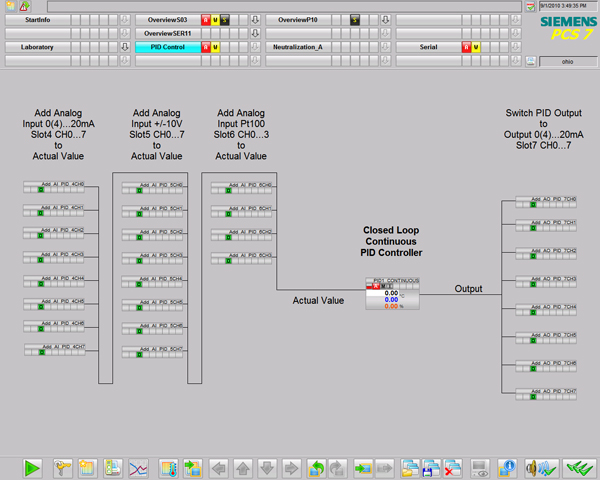Image resolution: width=600 pixels, height=480 pixels.
Task: Click the green play arrow toolbar icon
Action: [32, 466]
